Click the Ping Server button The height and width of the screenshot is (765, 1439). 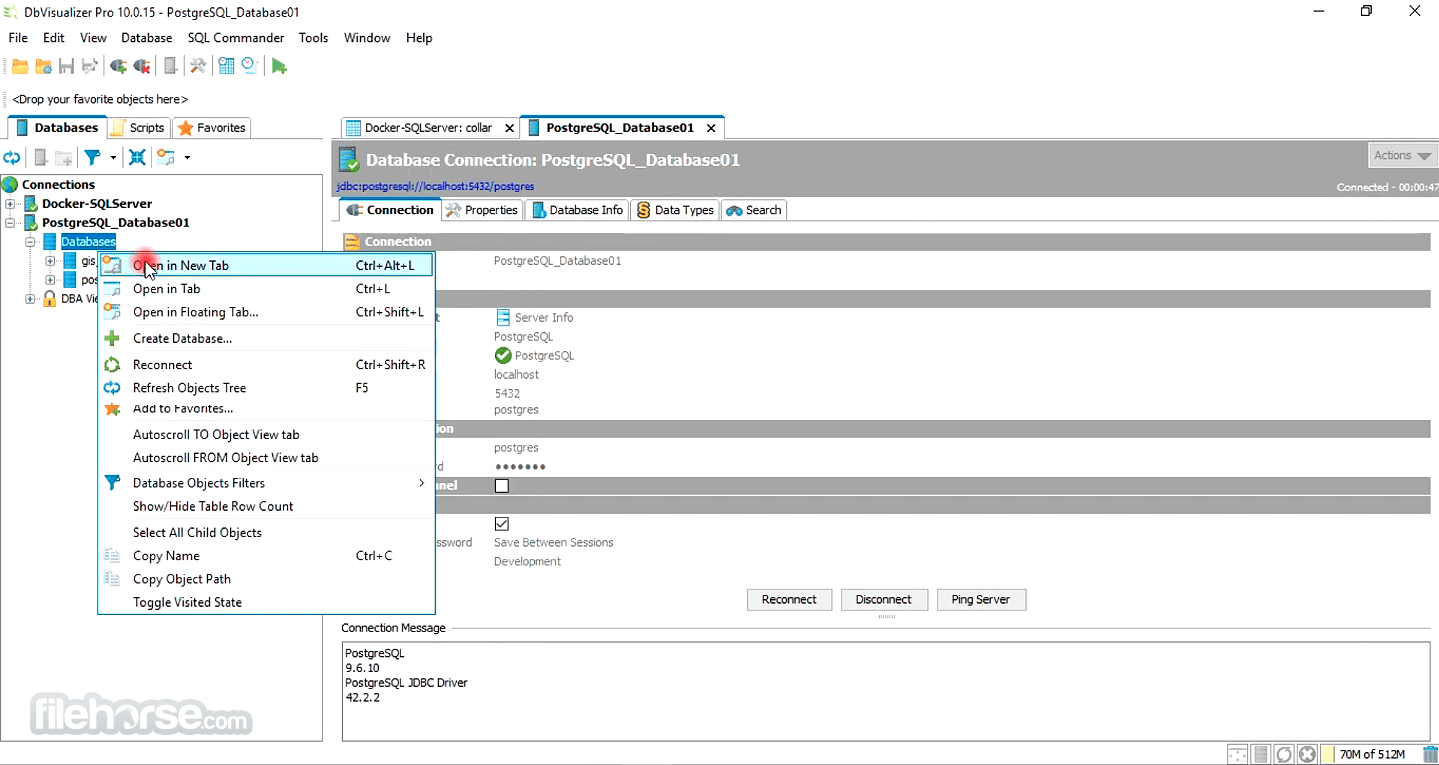[981, 600]
